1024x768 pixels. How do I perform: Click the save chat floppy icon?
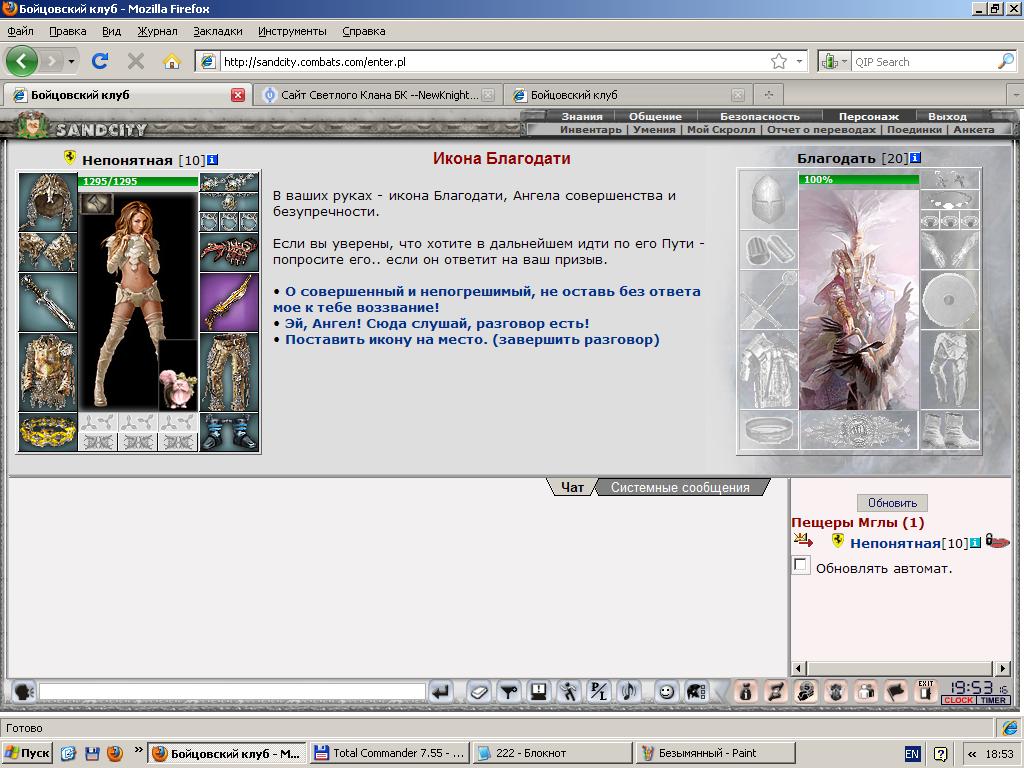pos(539,691)
